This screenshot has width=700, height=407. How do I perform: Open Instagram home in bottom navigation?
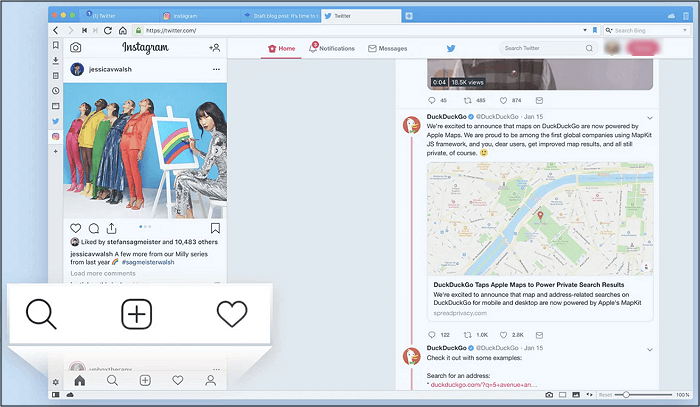point(79,380)
